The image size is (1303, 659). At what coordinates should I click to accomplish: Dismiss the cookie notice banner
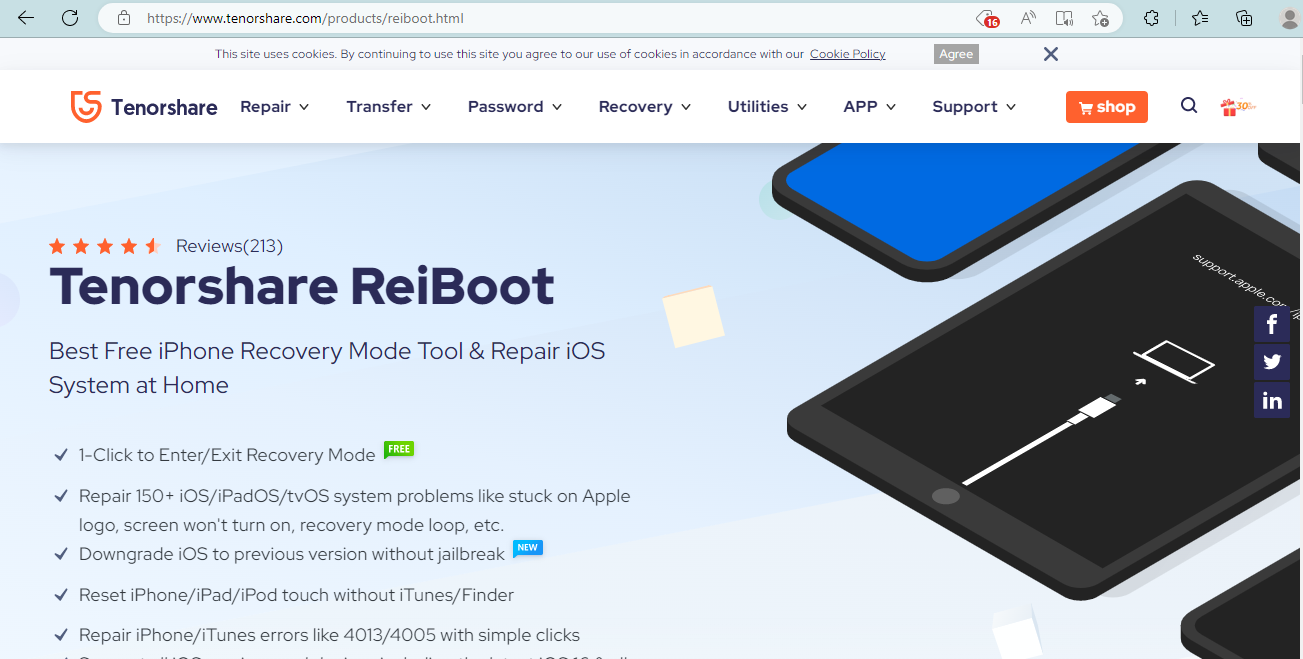[x=1050, y=54]
